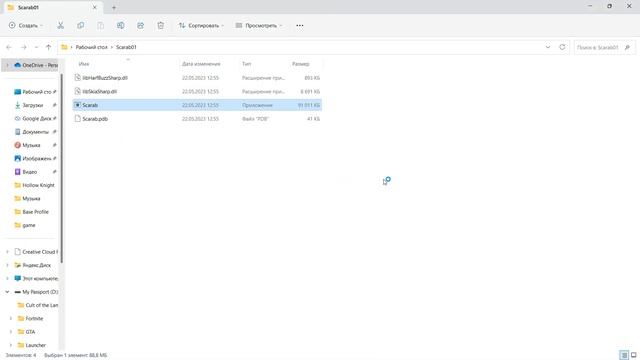Open the Просмотреть view dropdown
The width and height of the screenshot is (640, 360).
pos(259,25)
